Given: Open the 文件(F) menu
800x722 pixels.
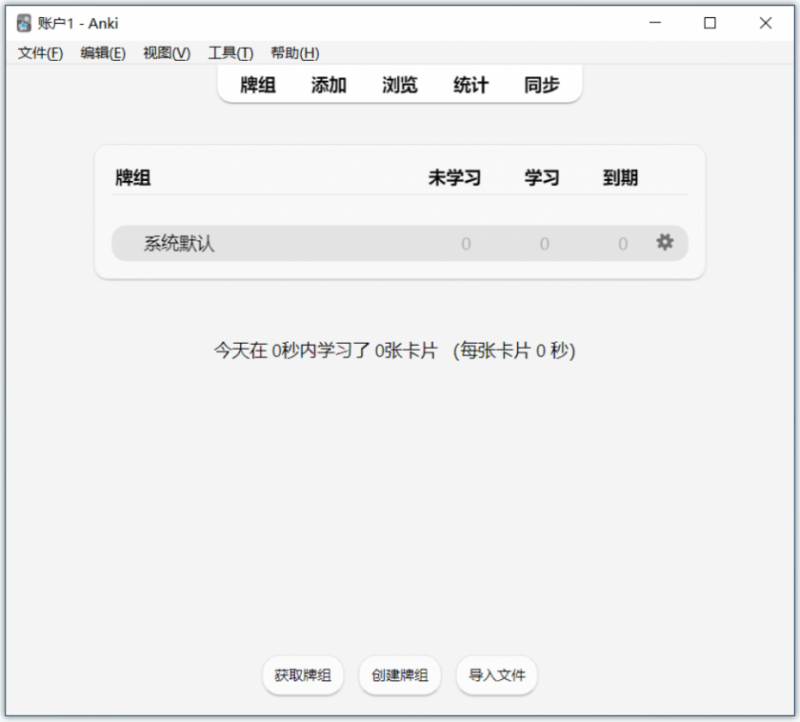Looking at the screenshot, I should [40, 53].
